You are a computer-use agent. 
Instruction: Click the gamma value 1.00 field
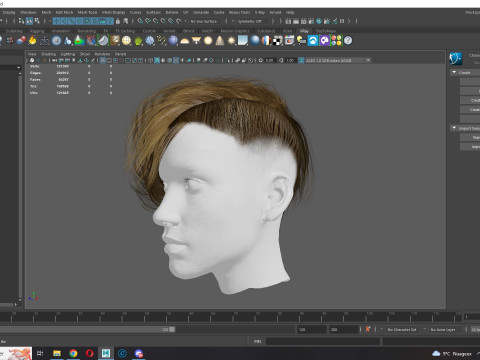290,60
